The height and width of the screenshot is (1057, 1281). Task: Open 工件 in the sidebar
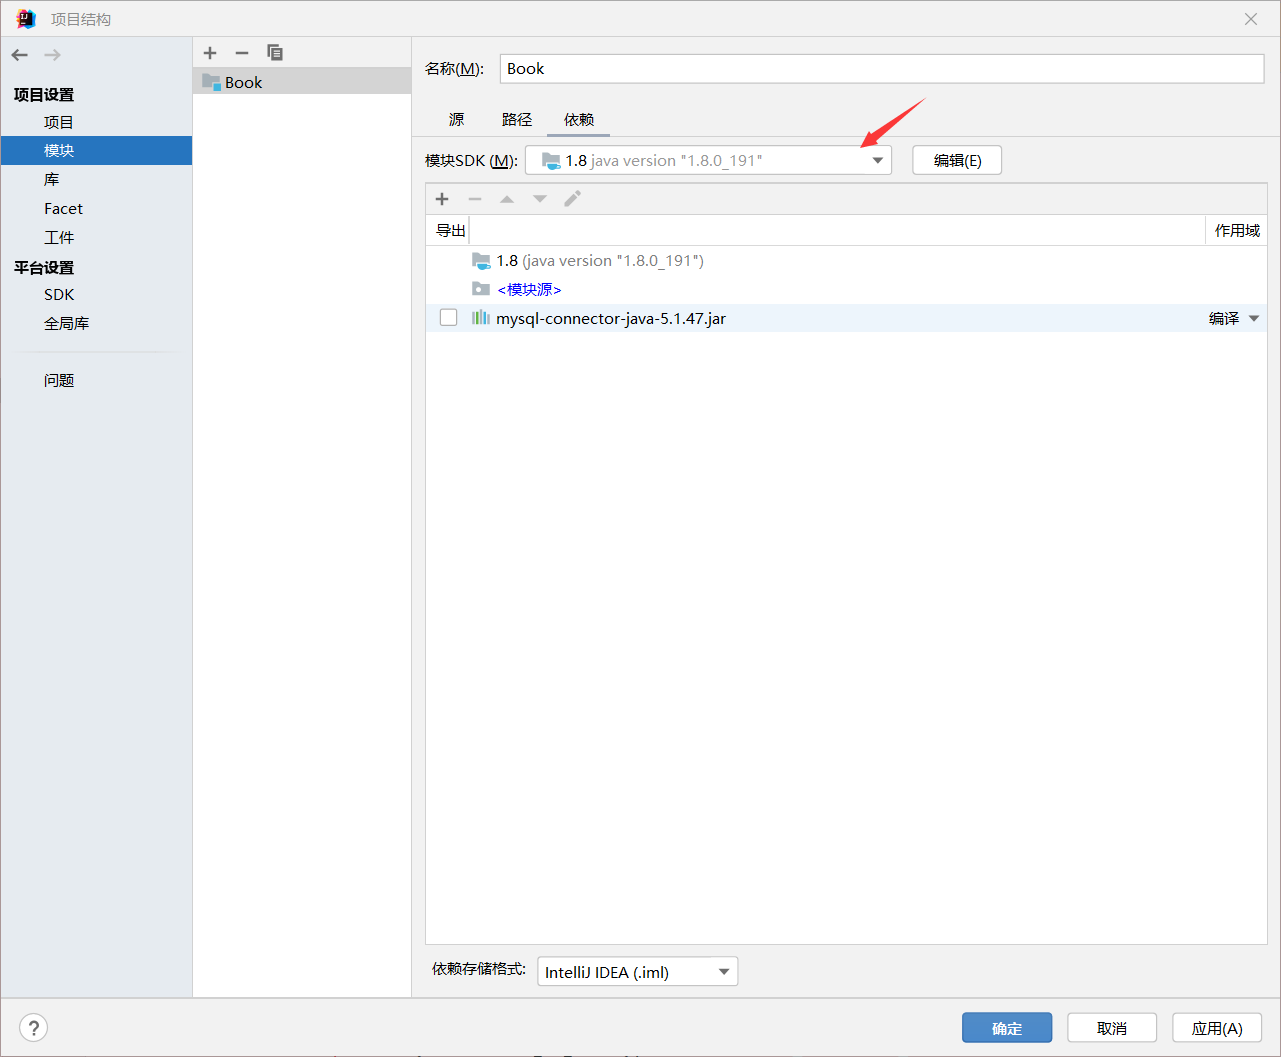[x=59, y=237]
